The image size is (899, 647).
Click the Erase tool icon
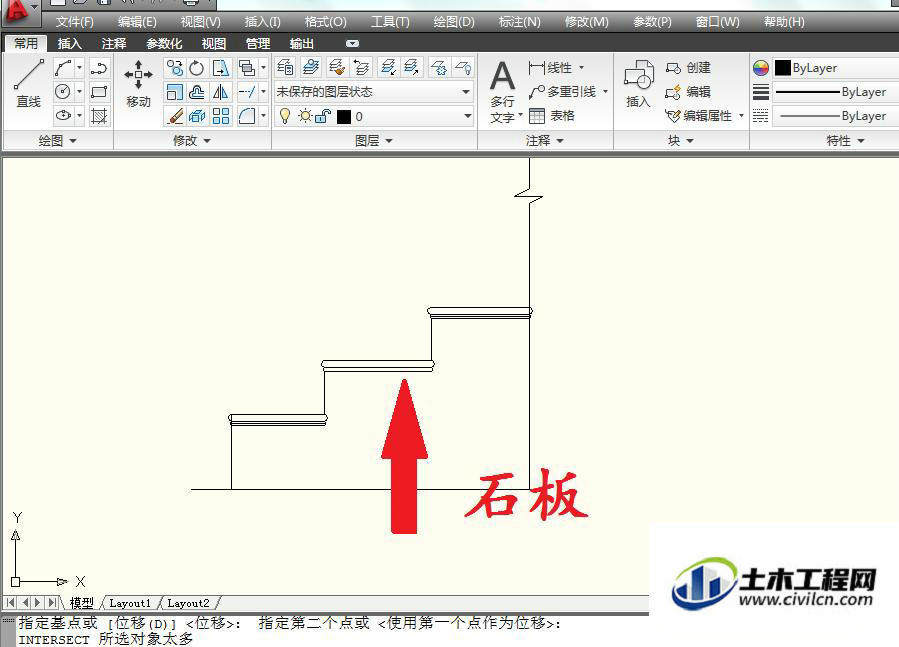click(174, 116)
